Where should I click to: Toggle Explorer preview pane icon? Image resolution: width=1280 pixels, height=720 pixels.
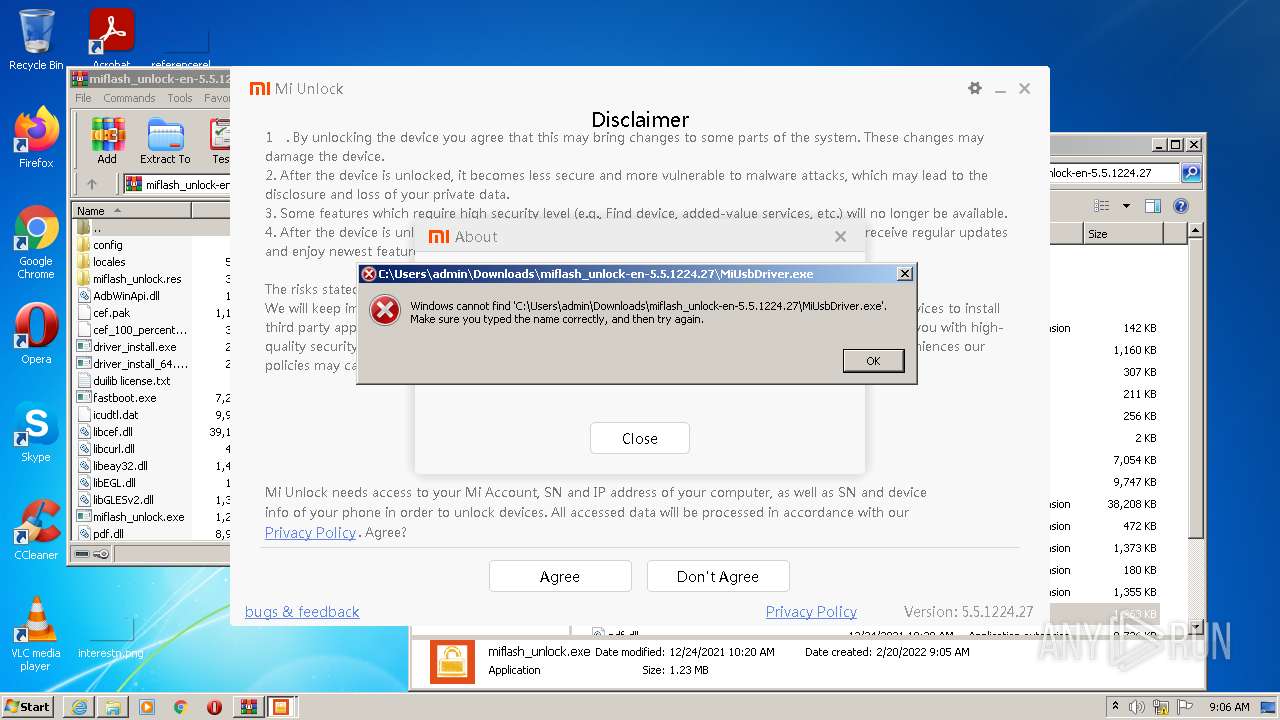click(x=1153, y=206)
